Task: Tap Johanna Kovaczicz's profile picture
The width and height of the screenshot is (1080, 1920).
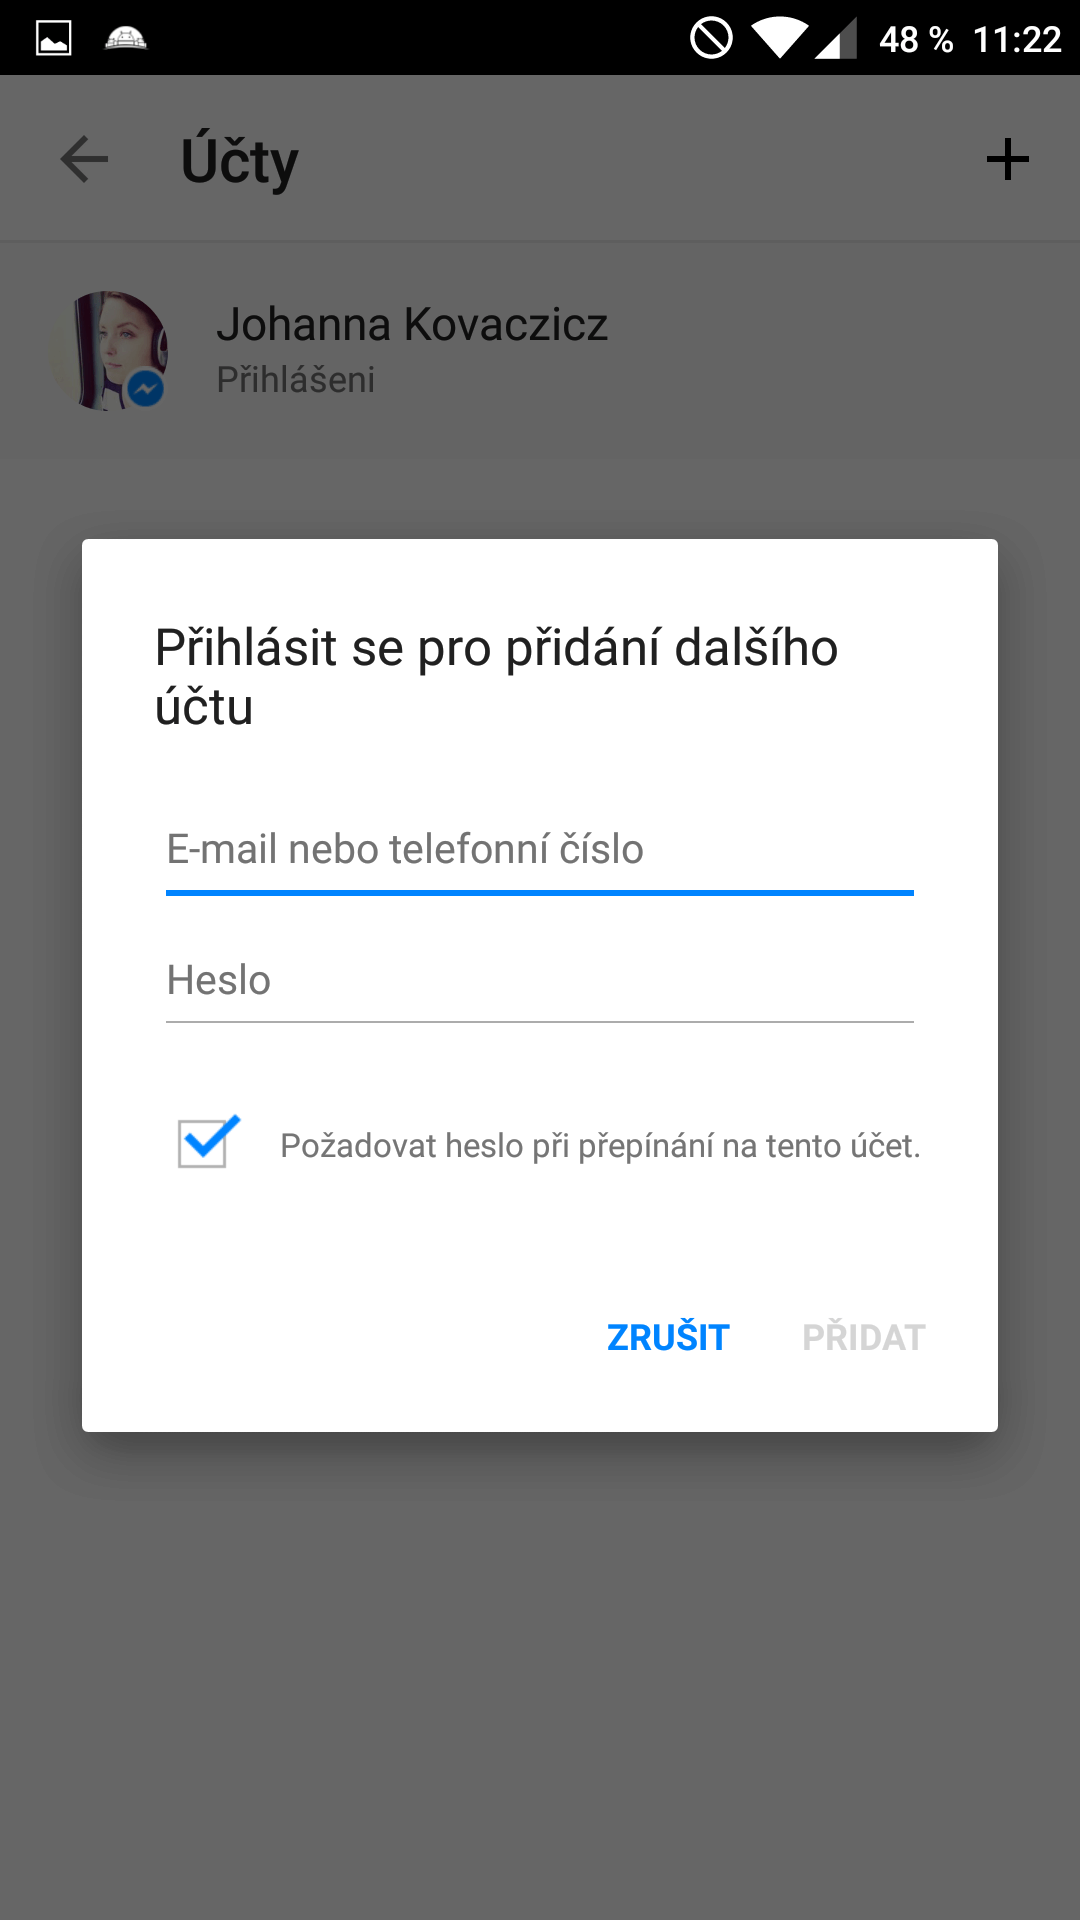Action: pos(108,351)
